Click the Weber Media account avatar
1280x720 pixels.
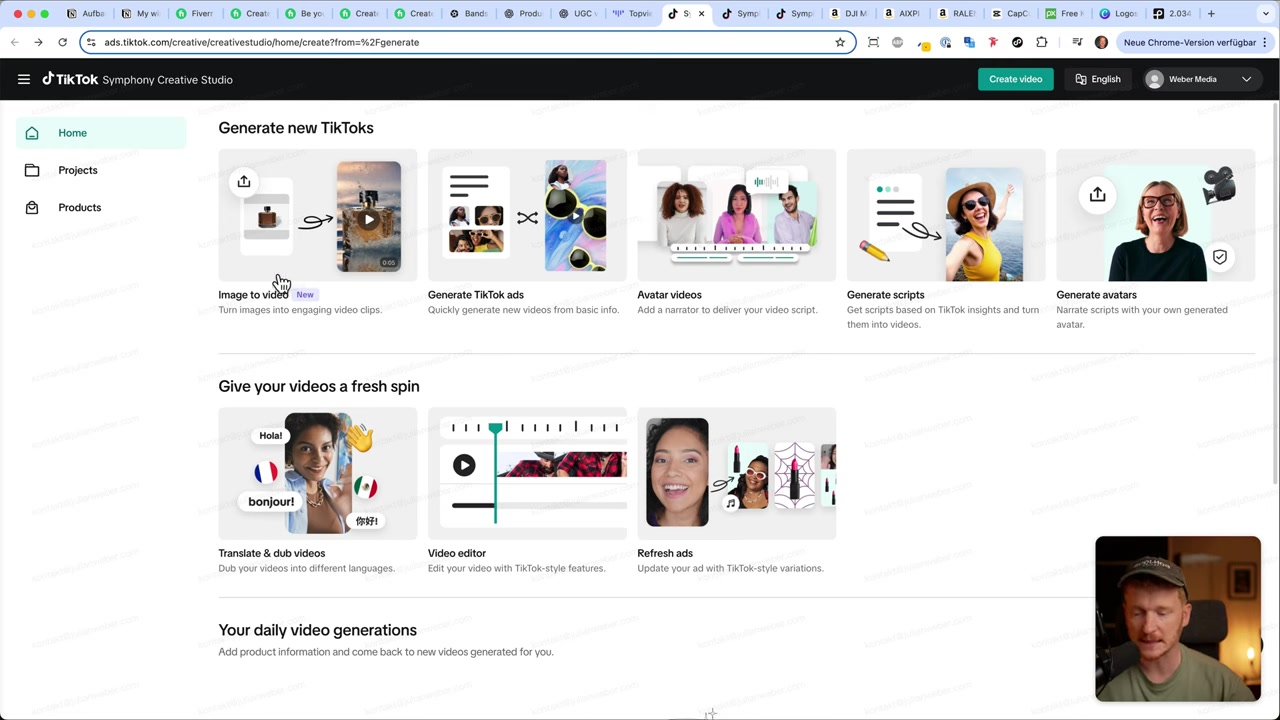[x=1155, y=79]
